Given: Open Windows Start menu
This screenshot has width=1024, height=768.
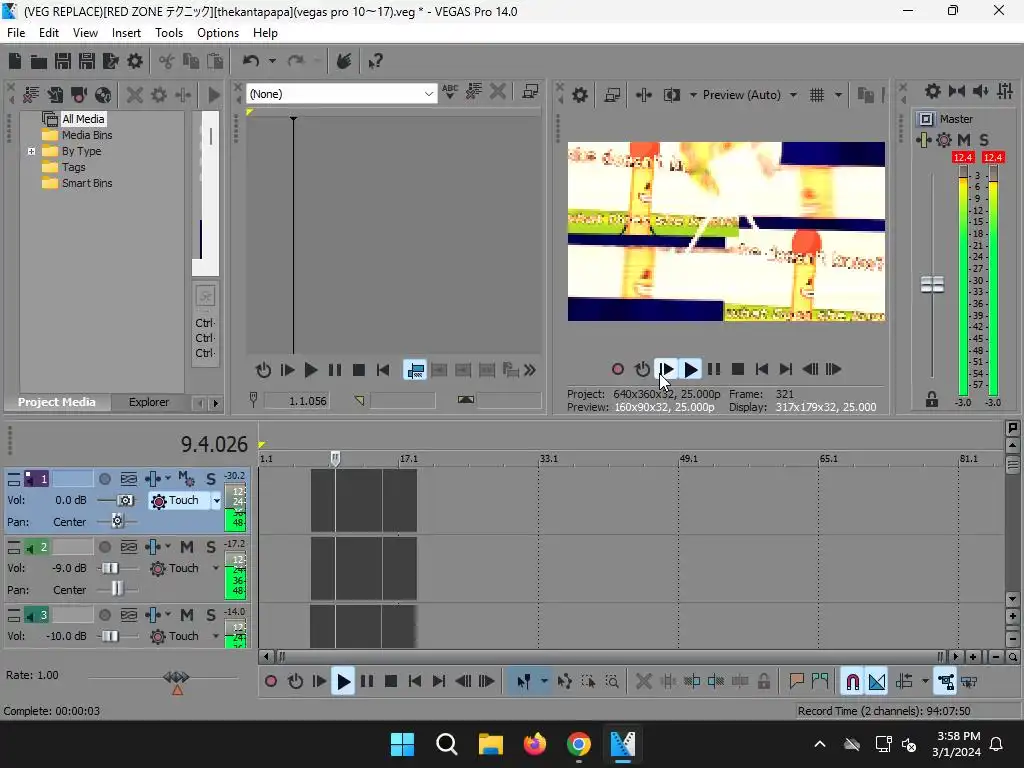Looking at the screenshot, I should (402, 744).
